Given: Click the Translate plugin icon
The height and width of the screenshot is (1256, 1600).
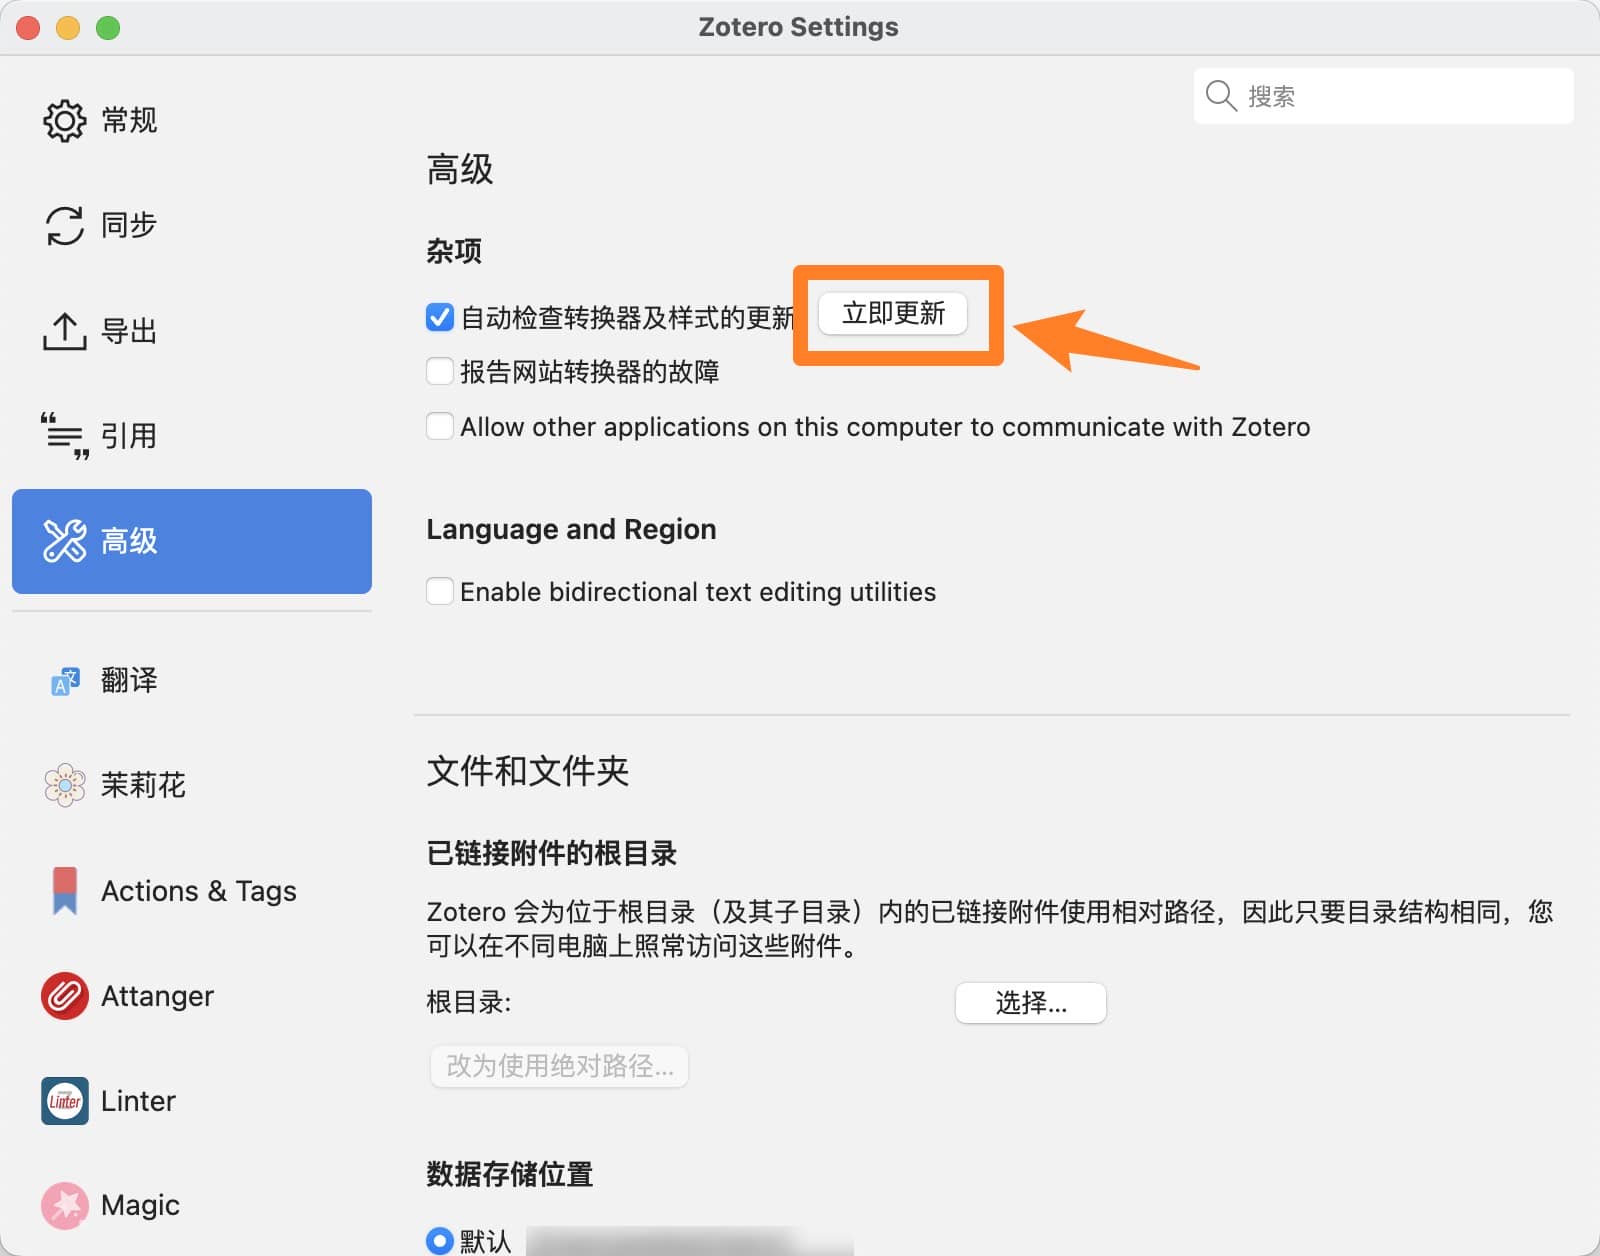Looking at the screenshot, I should [65, 681].
